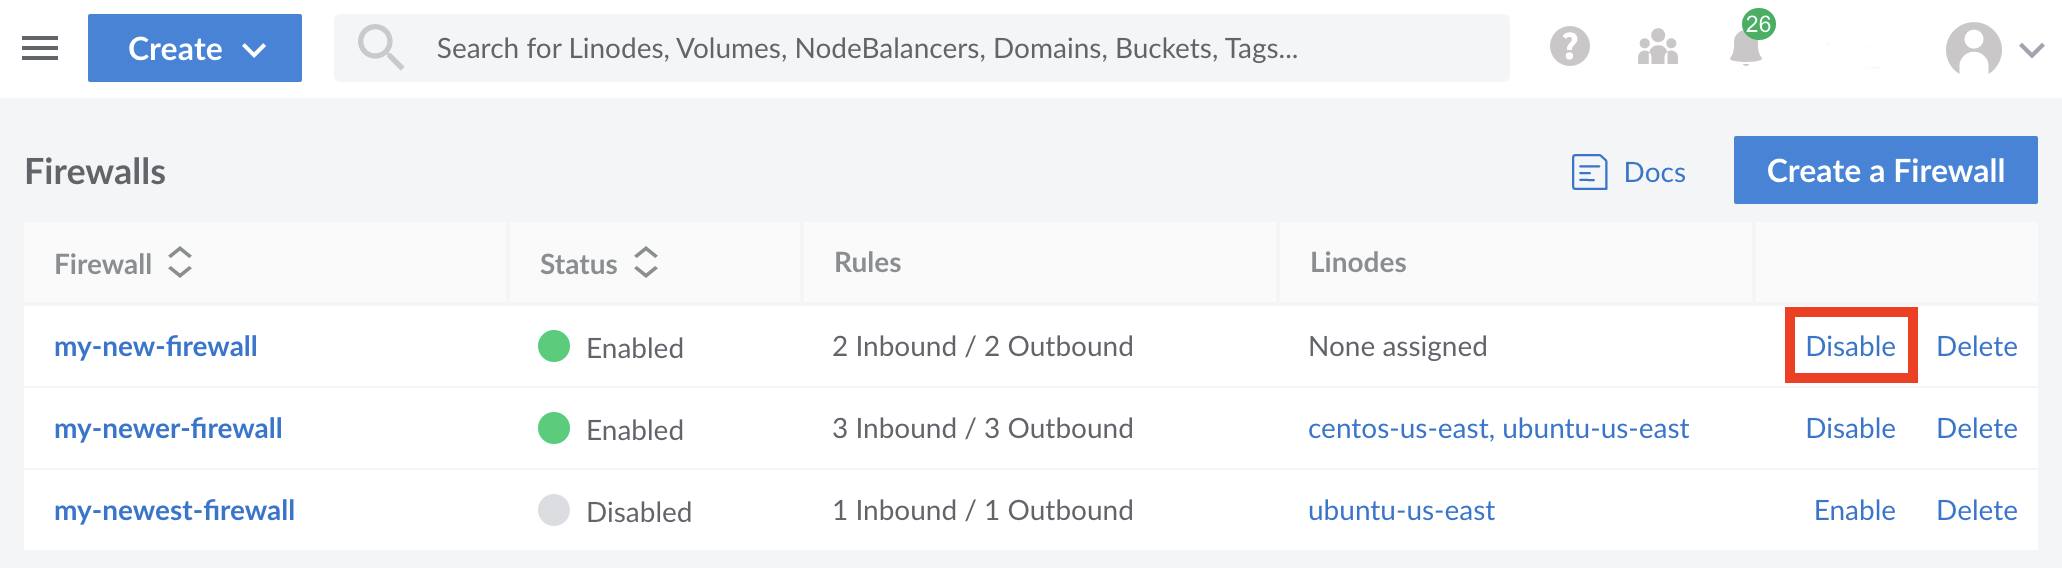Open the notifications bell
Screen dimensions: 2062x568
pyautogui.click(x=1745, y=47)
